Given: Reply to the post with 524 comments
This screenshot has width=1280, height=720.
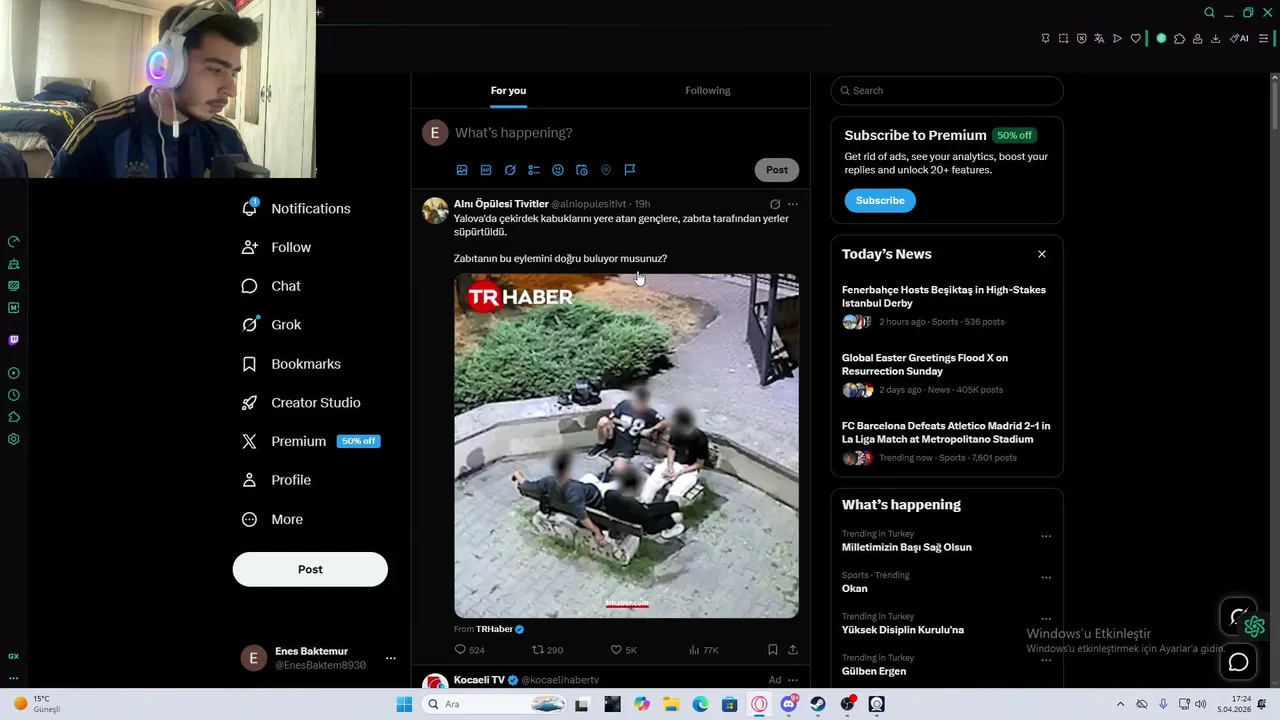Looking at the screenshot, I should pos(469,650).
